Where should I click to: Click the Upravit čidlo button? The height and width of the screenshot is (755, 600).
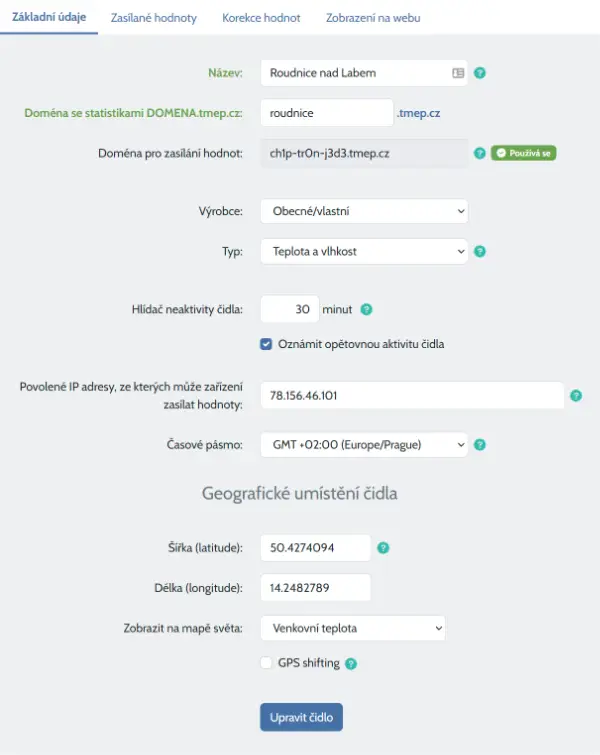point(301,717)
